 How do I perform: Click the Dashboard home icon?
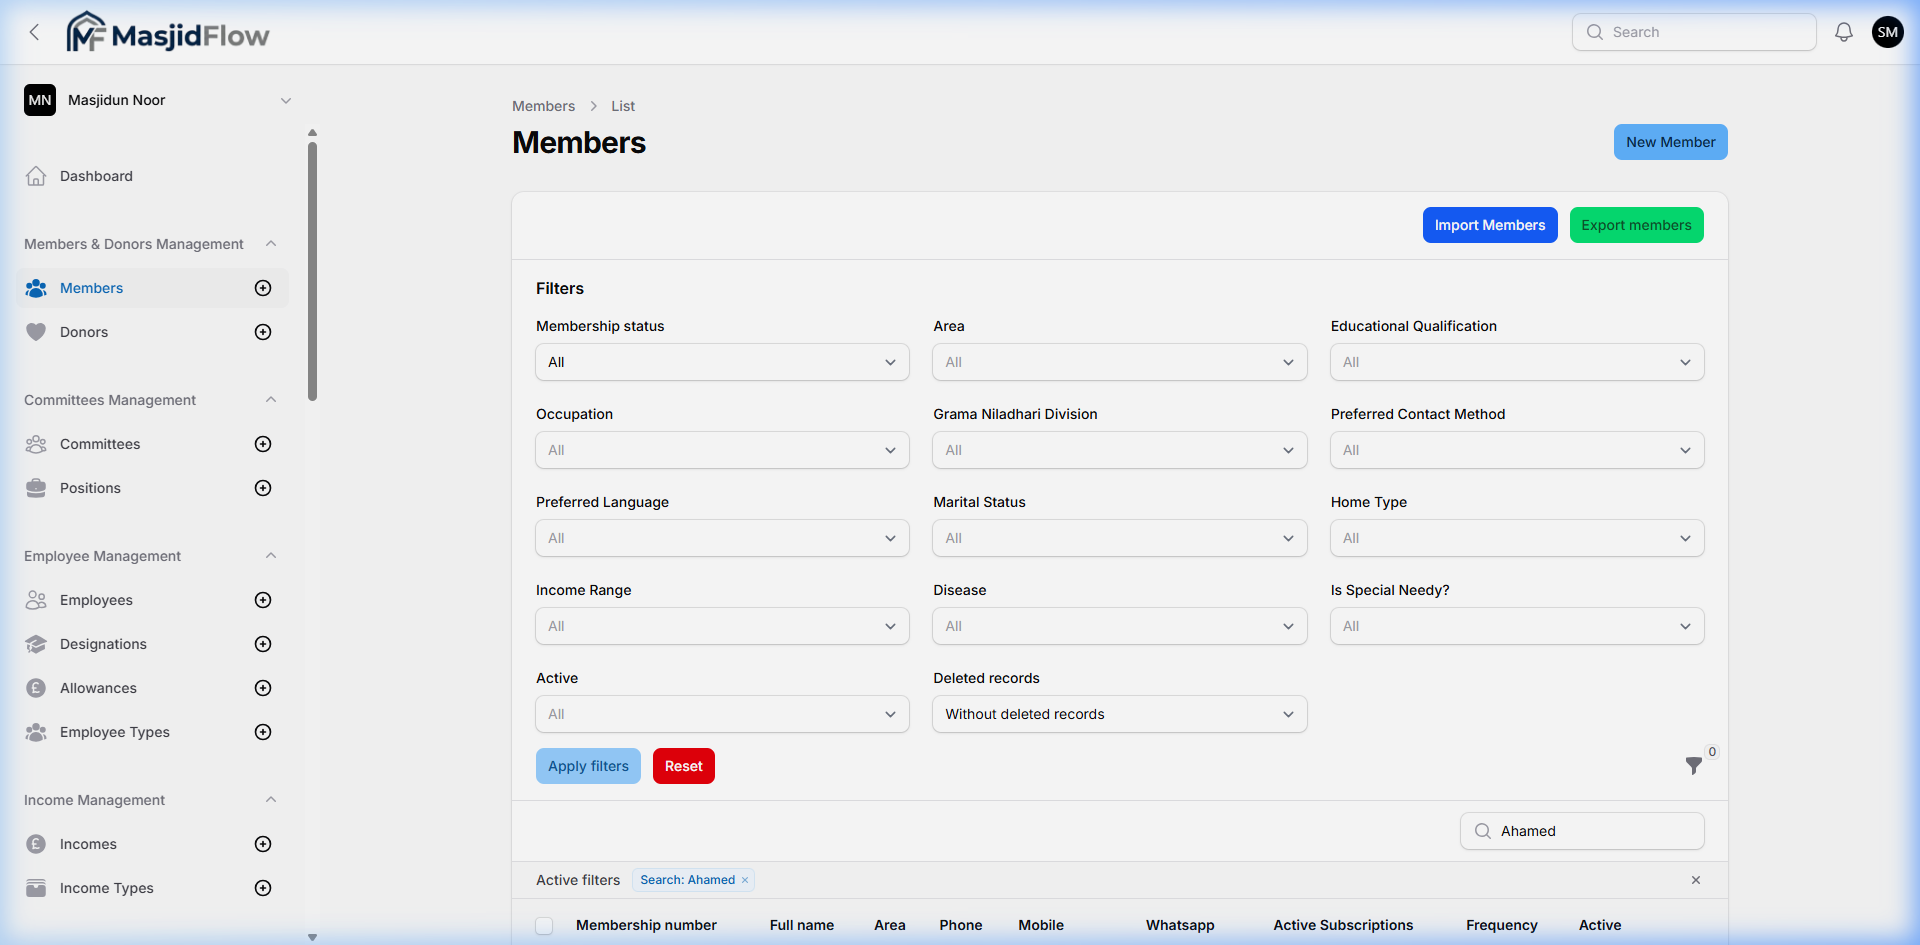click(36, 175)
